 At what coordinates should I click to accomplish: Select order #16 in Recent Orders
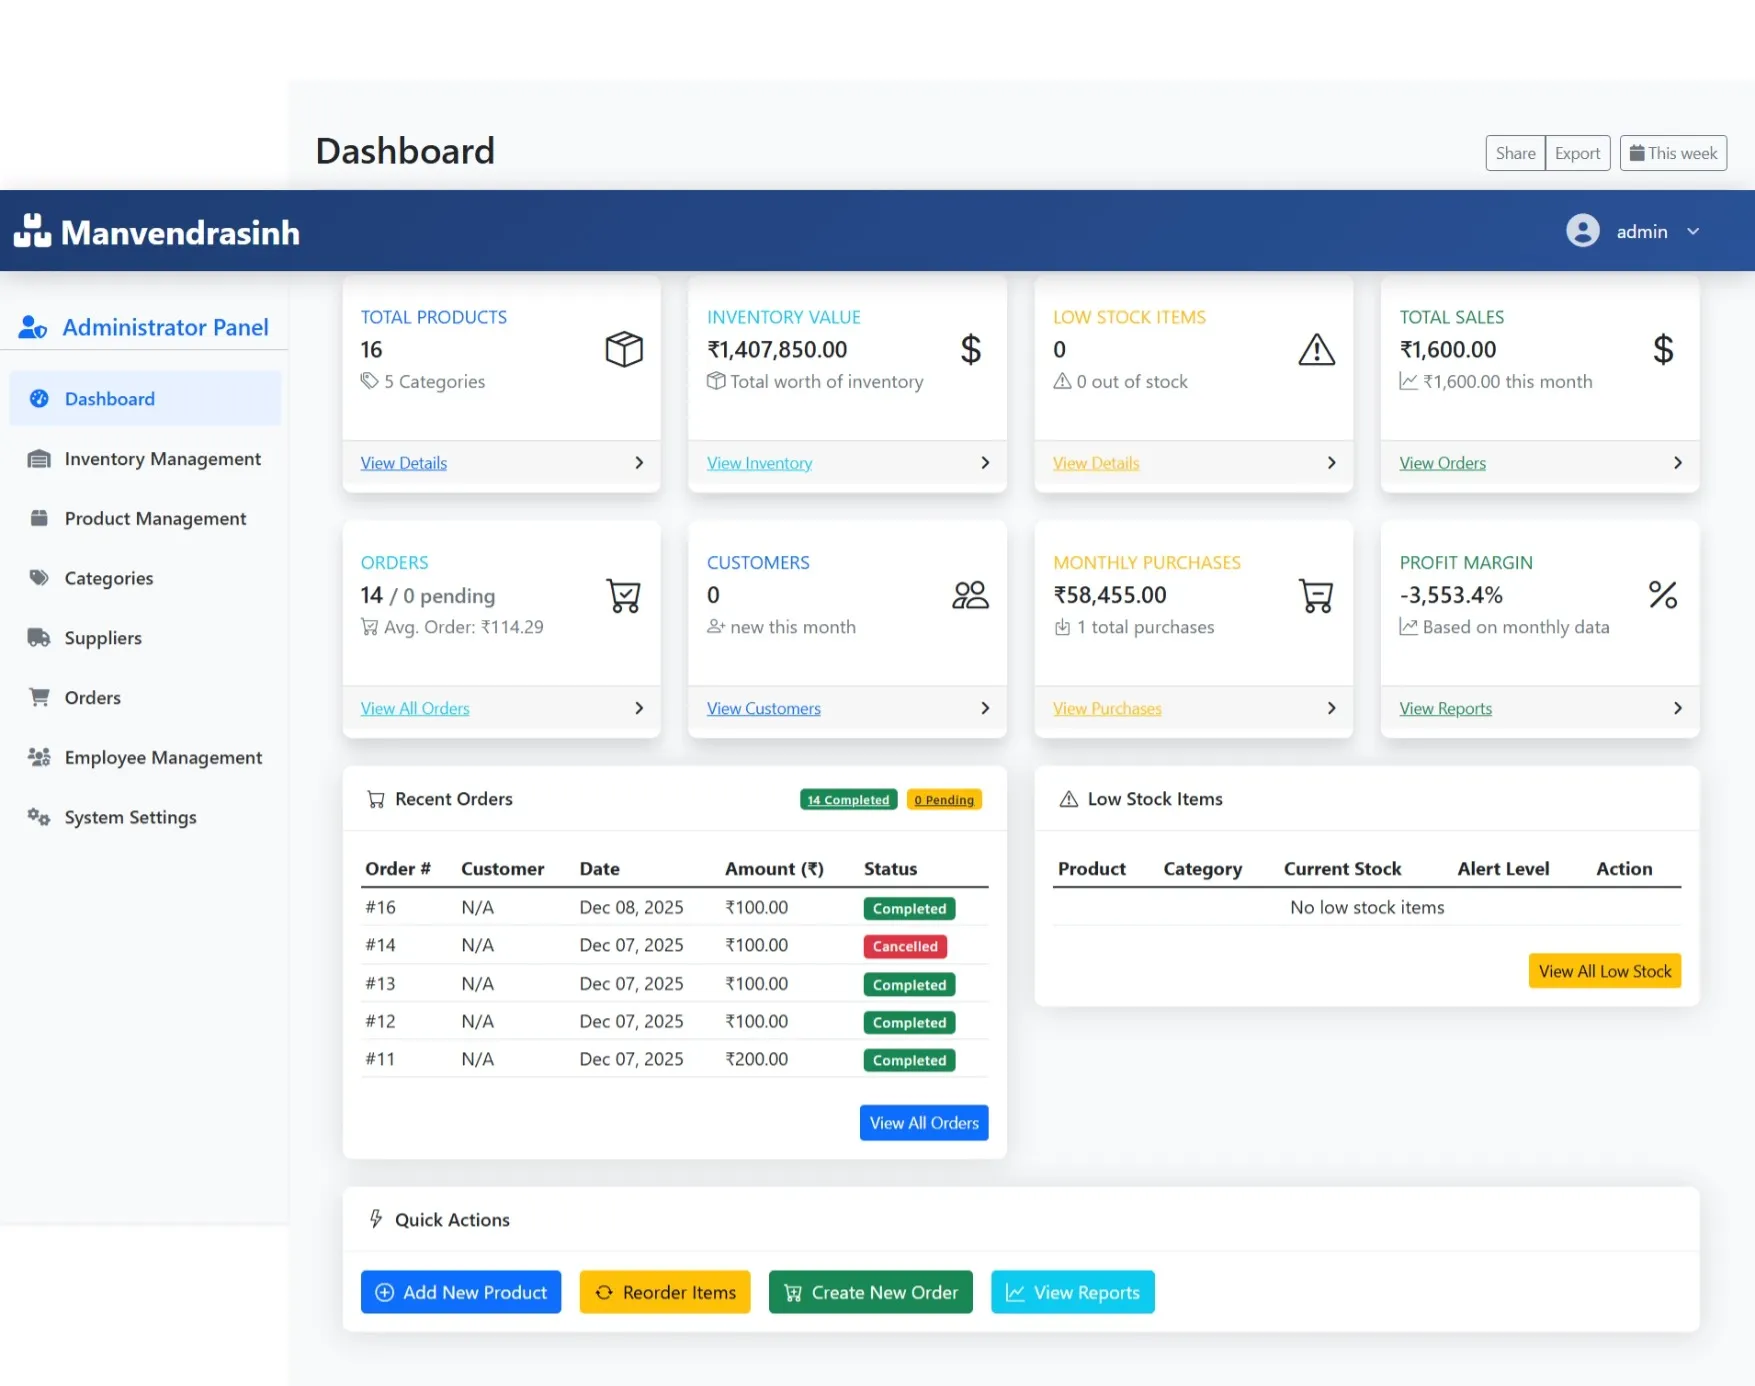380,907
